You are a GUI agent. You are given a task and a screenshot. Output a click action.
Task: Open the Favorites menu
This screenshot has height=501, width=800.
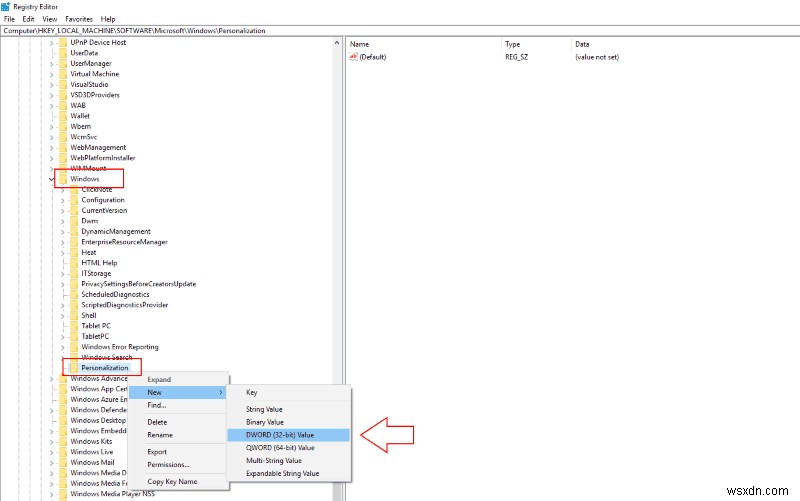point(79,19)
